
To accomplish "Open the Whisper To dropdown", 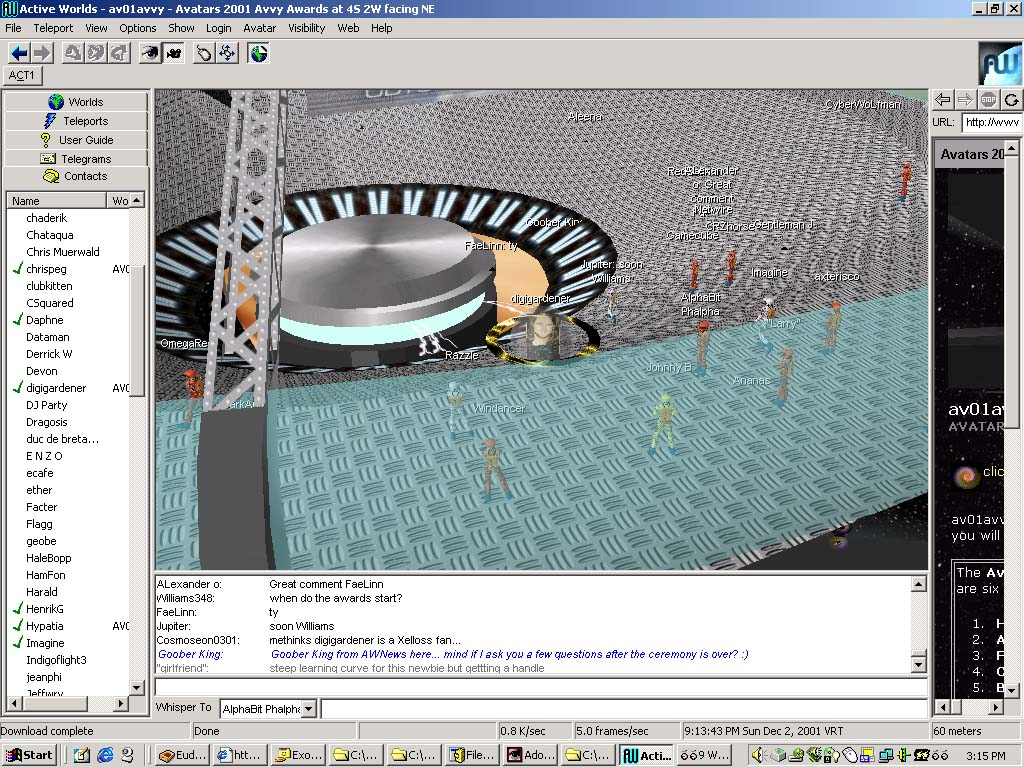I will tap(308, 709).
